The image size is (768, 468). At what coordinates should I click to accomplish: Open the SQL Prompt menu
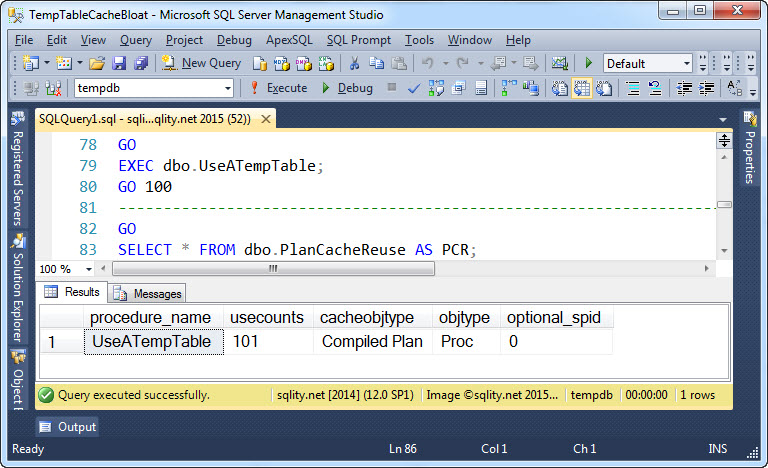point(359,40)
